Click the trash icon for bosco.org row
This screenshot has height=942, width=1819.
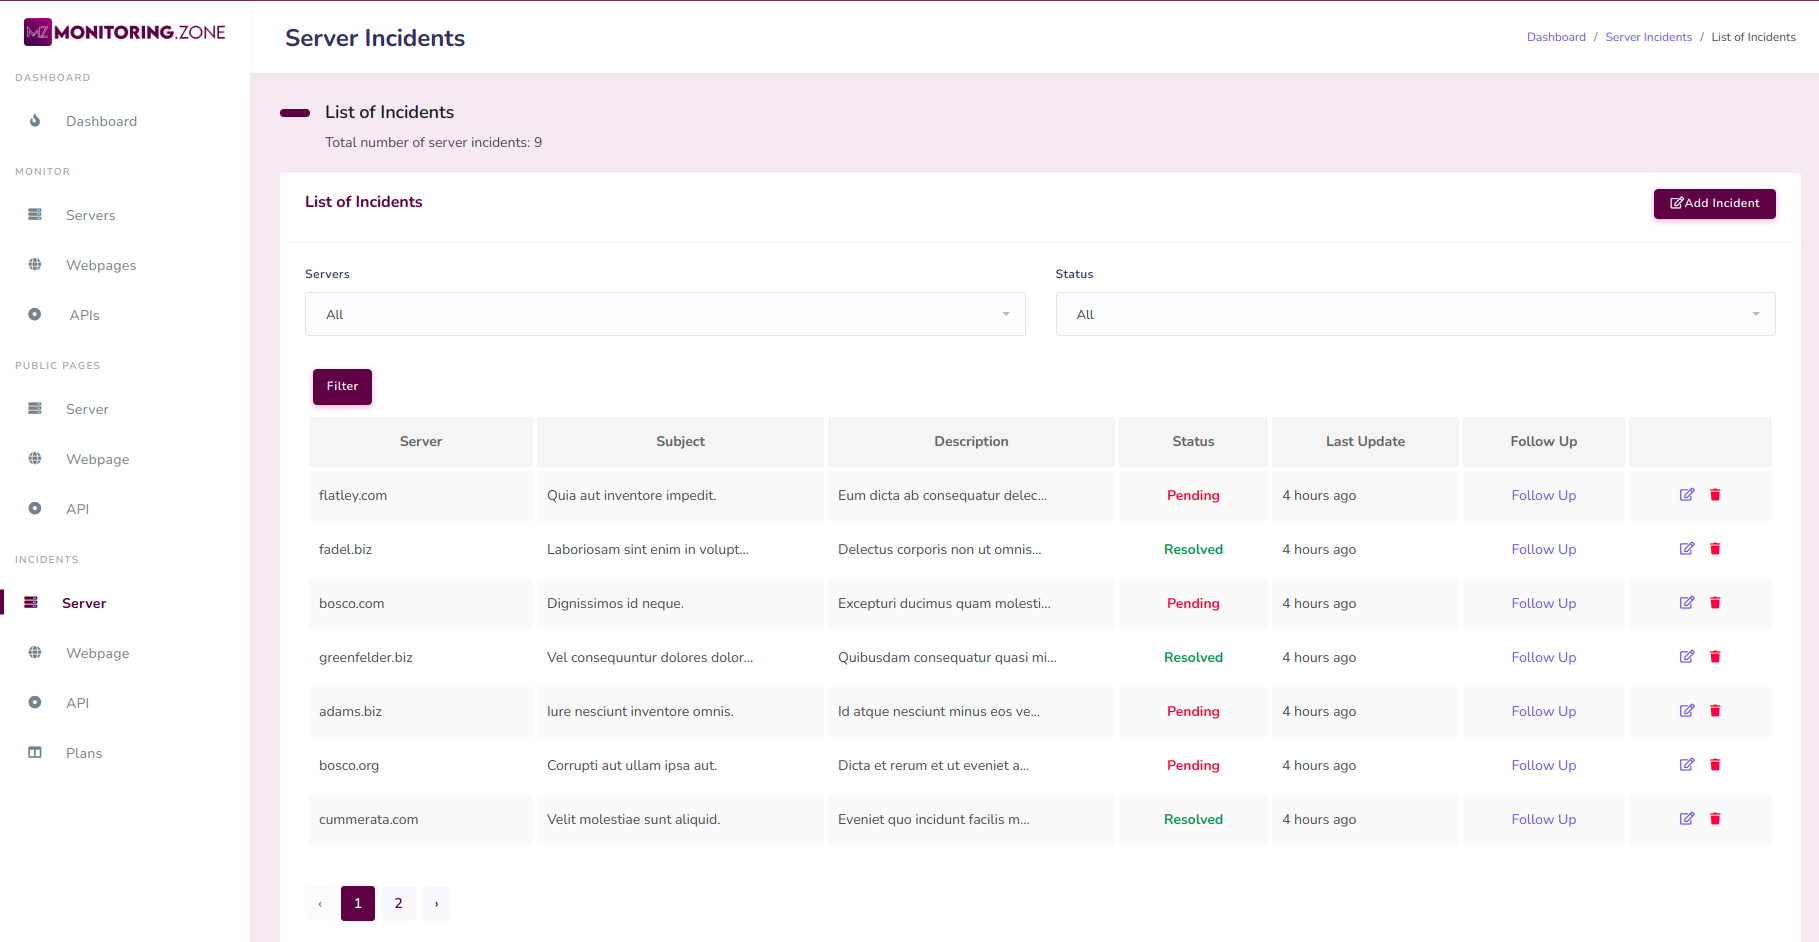pyautogui.click(x=1715, y=765)
